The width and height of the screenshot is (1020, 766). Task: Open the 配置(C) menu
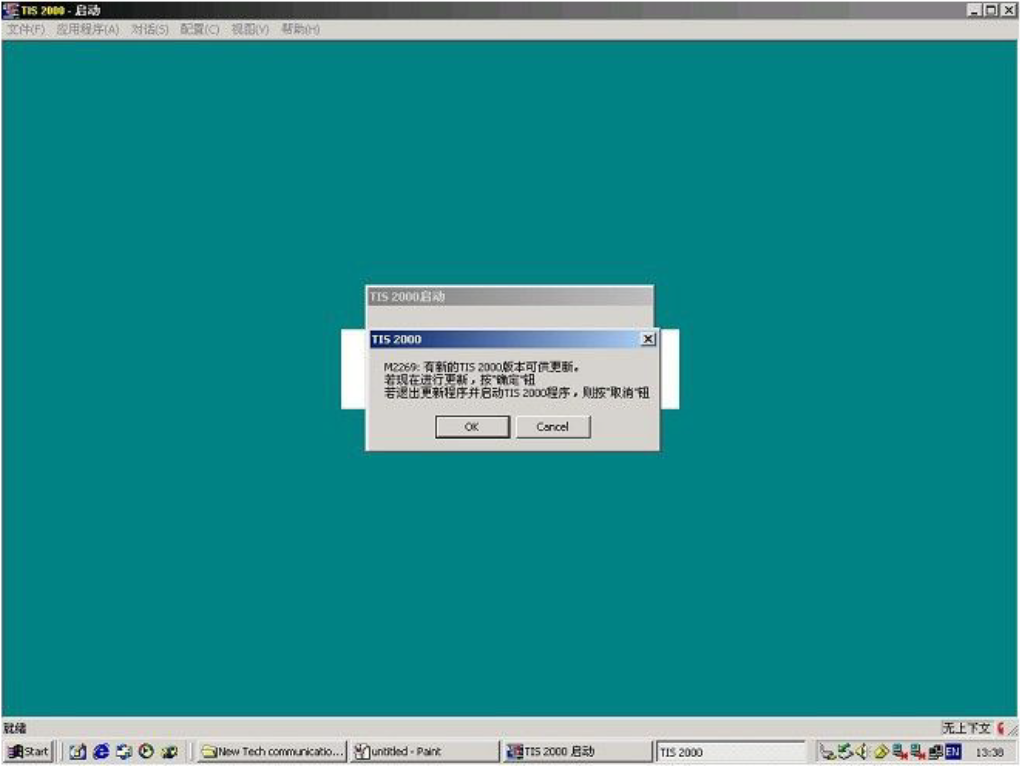[x=200, y=29]
